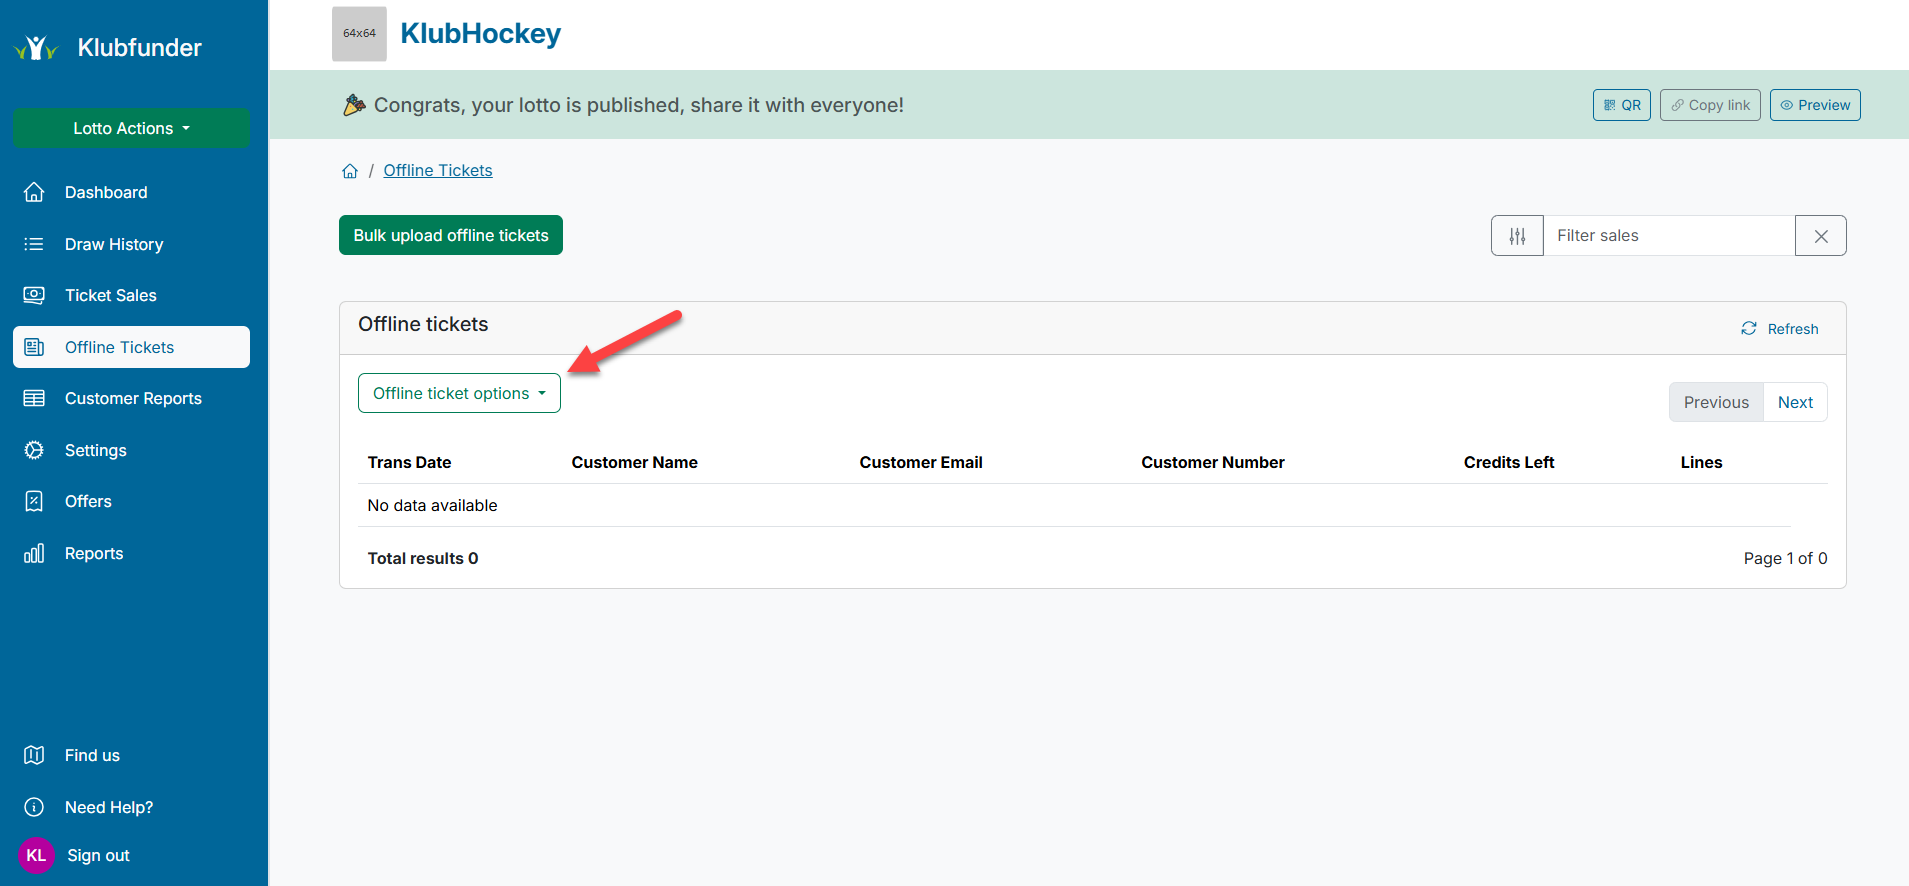Expand the Lotto Actions dropdown
The height and width of the screenshot is (886, 1909).
tap(131, 128)
